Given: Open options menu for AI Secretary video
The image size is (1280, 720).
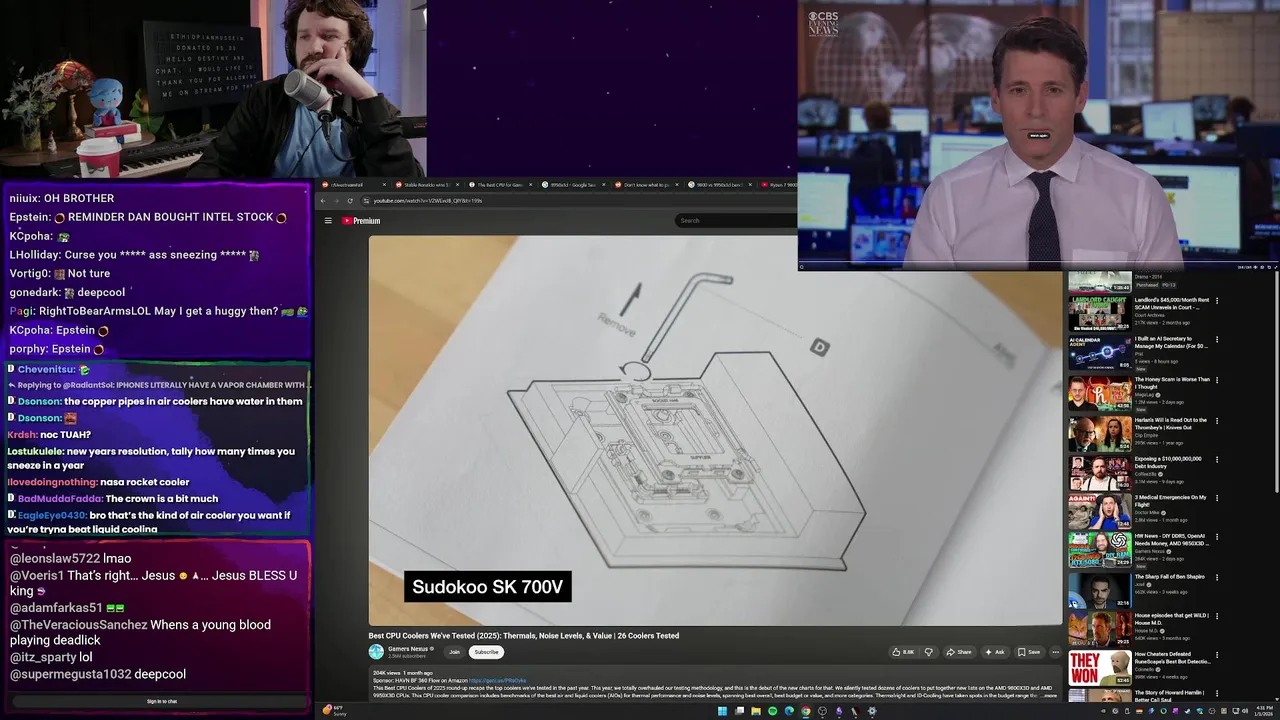Looking at the screenshot, I should point(1217,340).
